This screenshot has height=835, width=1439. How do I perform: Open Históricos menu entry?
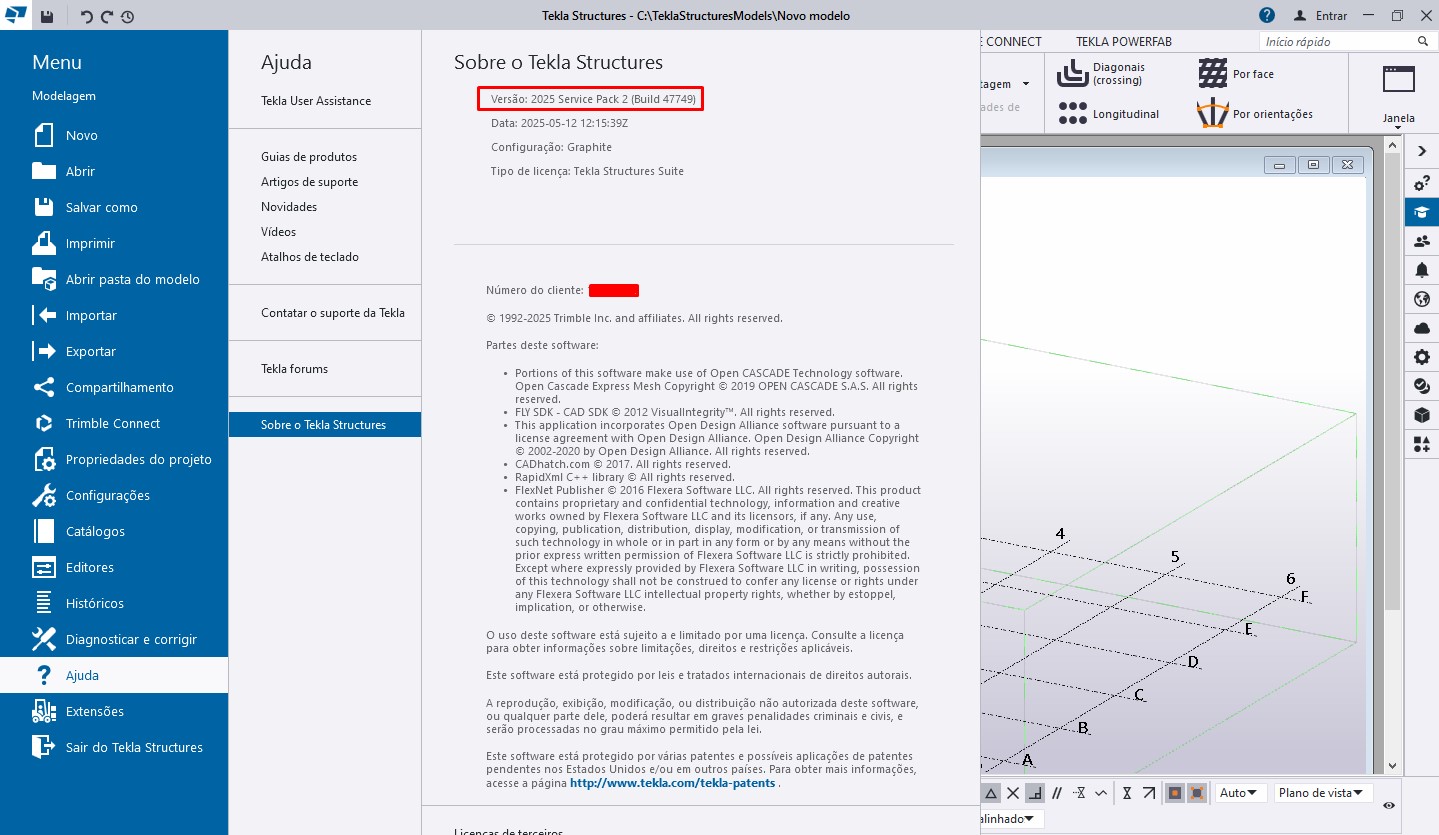[x=114, y=603]
